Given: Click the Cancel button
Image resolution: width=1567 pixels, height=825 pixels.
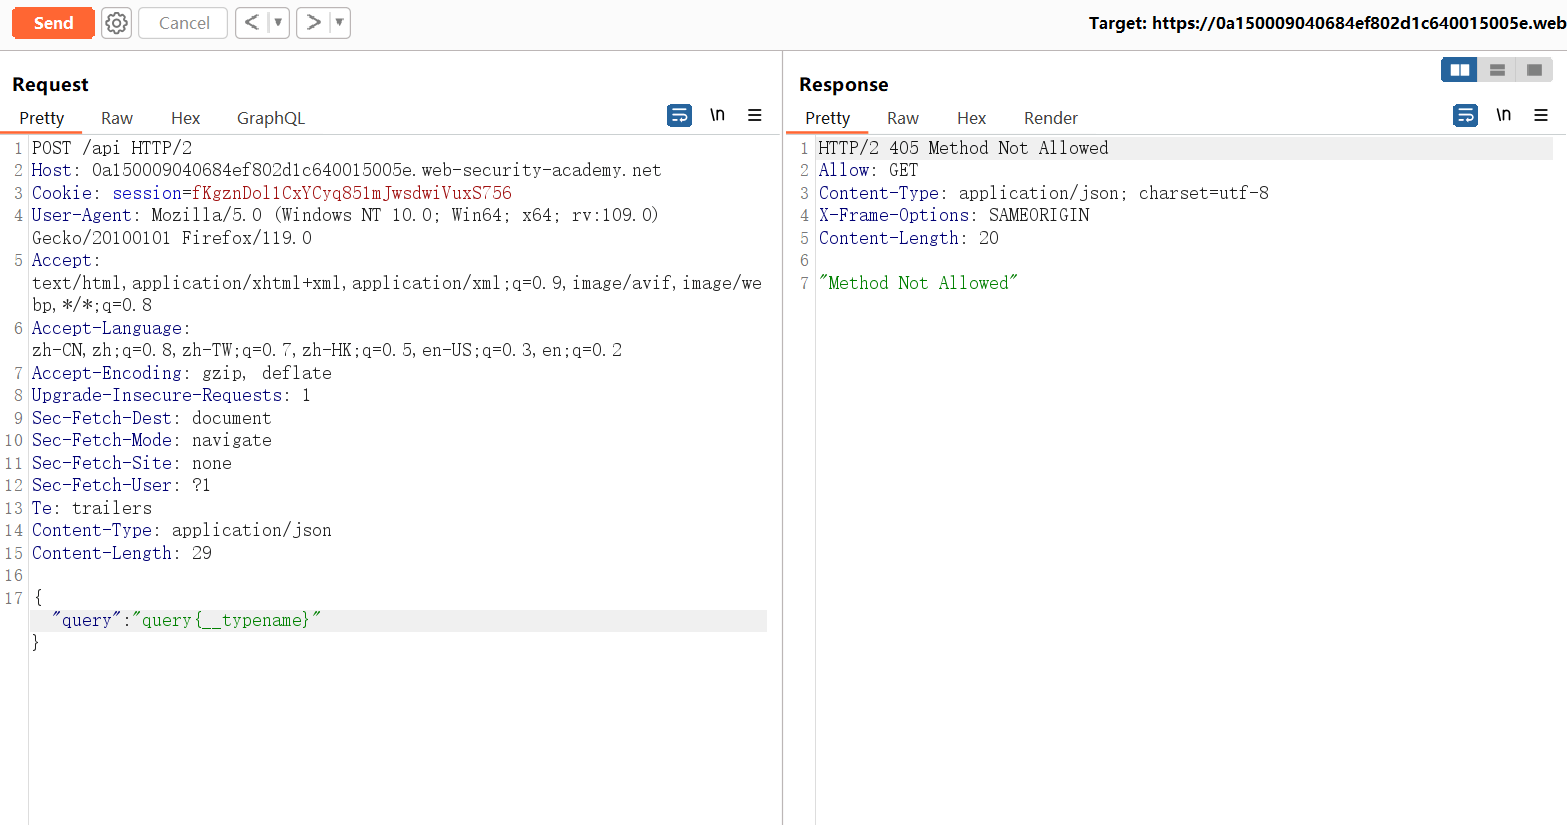Looking at the screenshot, I should [x=184, y=23].
